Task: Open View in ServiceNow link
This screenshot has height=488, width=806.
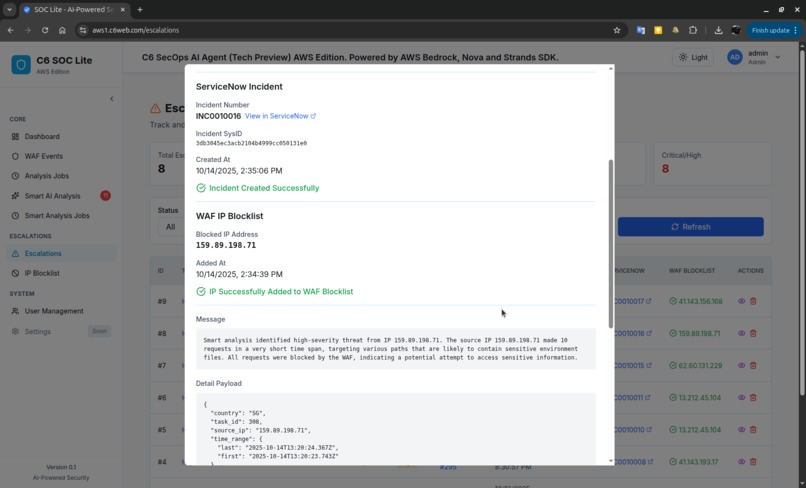Action: 280,116
